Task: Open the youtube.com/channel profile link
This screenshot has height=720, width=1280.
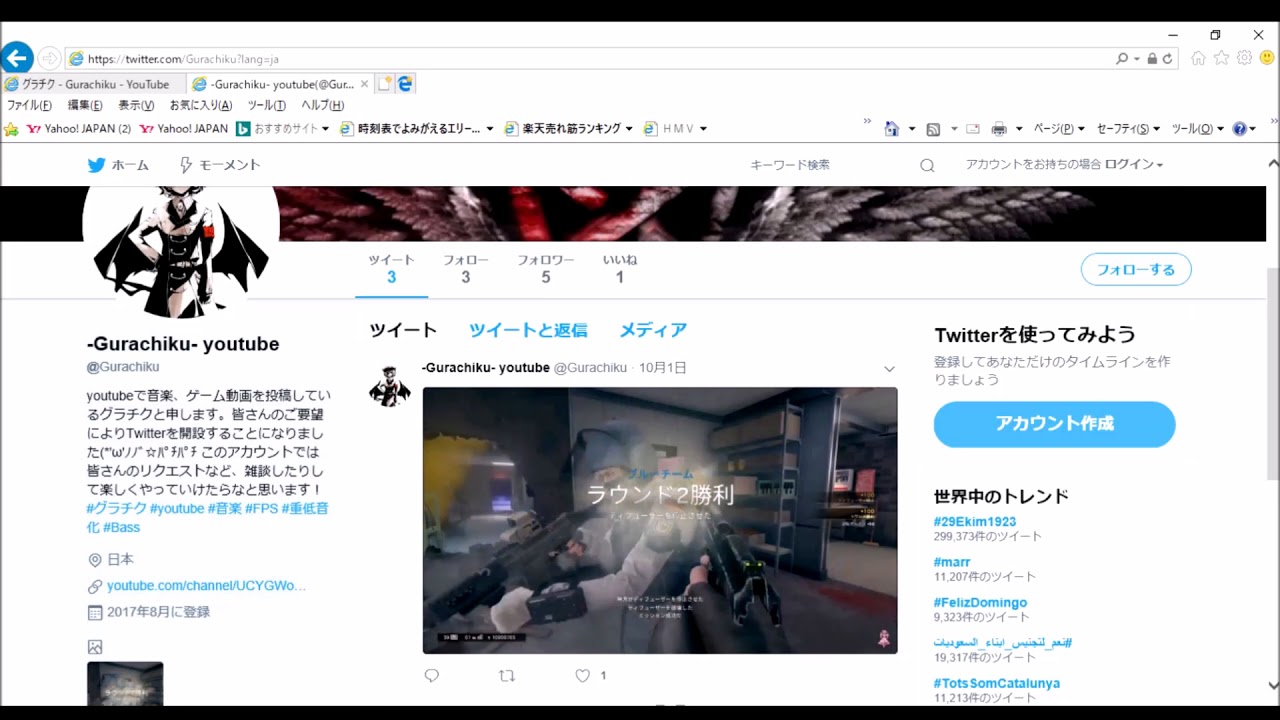Action: [206, 586]
